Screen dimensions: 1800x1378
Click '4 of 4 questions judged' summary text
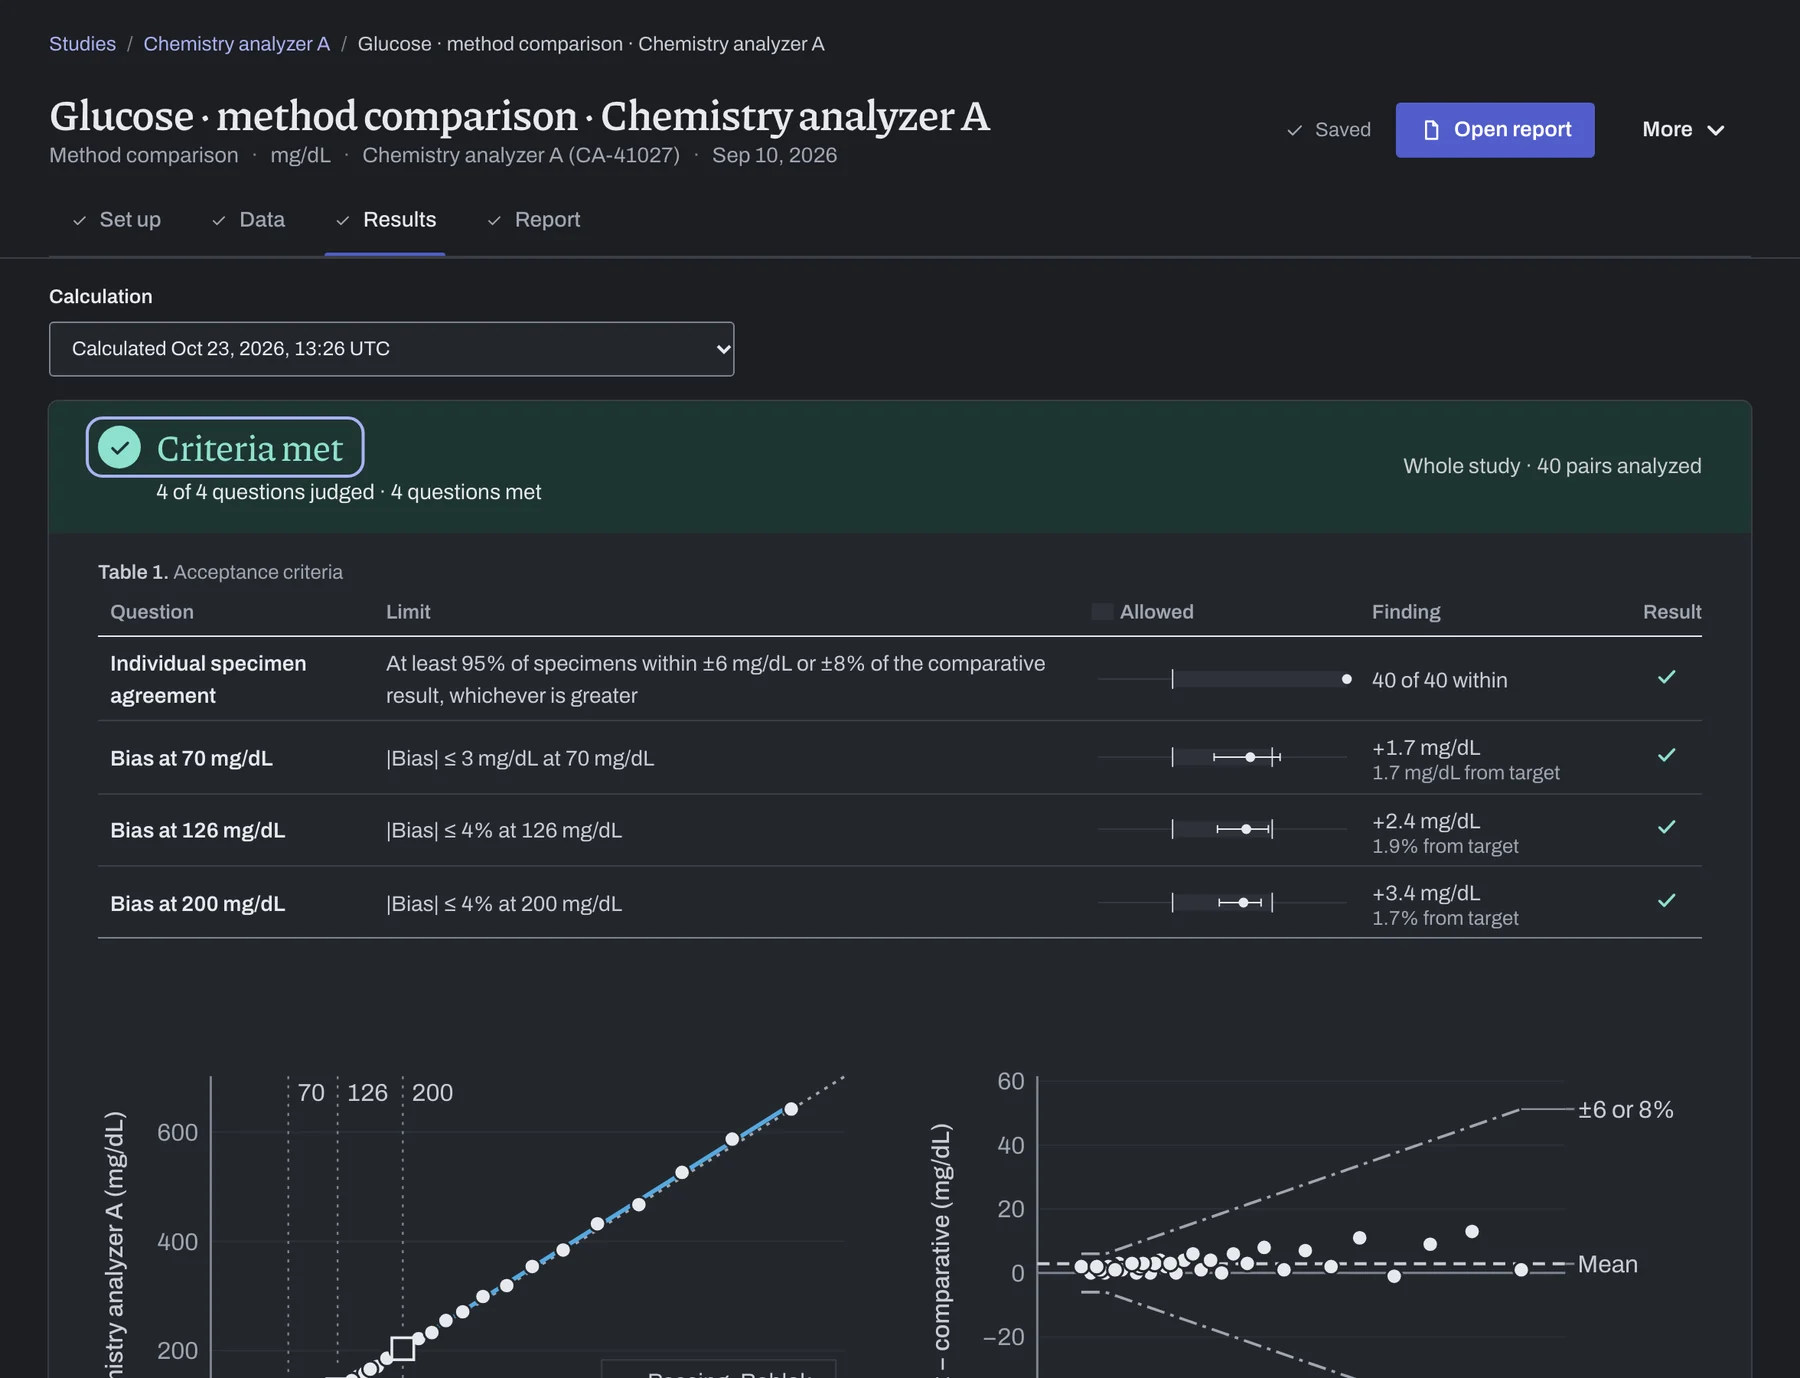click(265, 492)
